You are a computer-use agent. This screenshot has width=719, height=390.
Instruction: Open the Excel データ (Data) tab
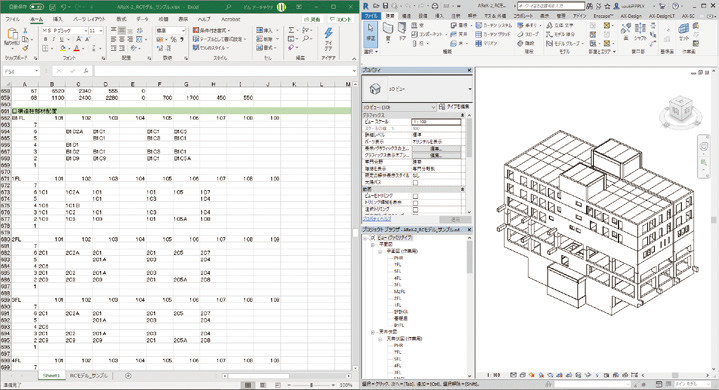point(142,19)
